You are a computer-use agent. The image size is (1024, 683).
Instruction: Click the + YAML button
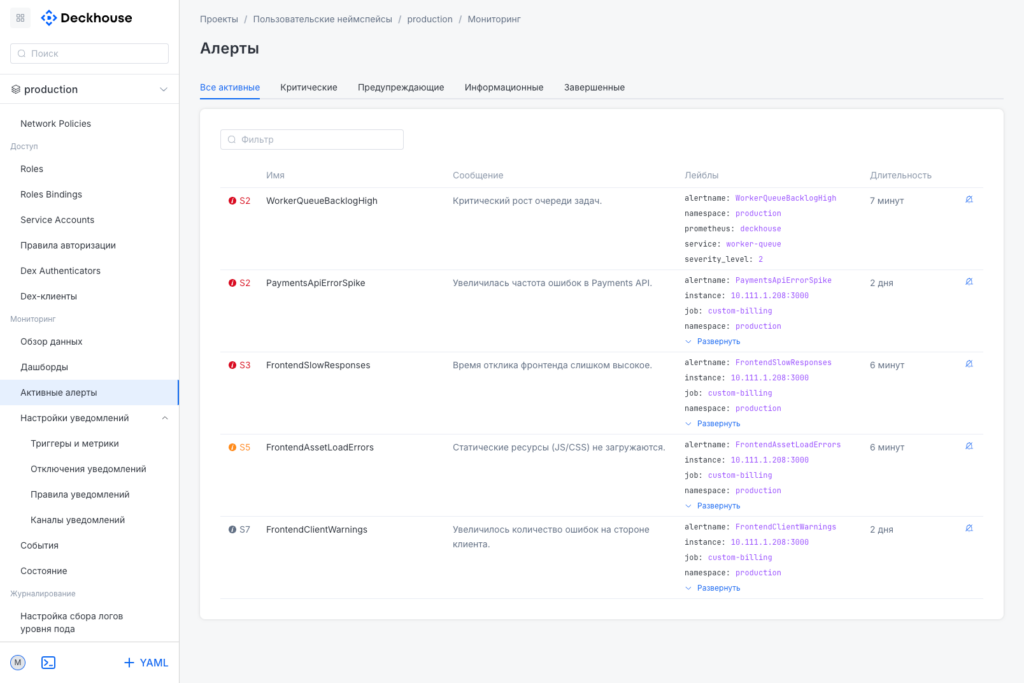coord(145,662)
